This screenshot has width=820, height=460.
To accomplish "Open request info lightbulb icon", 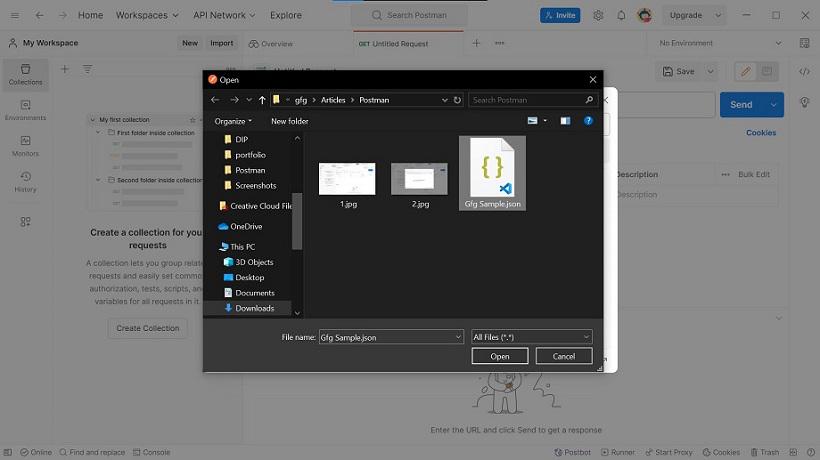I will click(804, 103).
